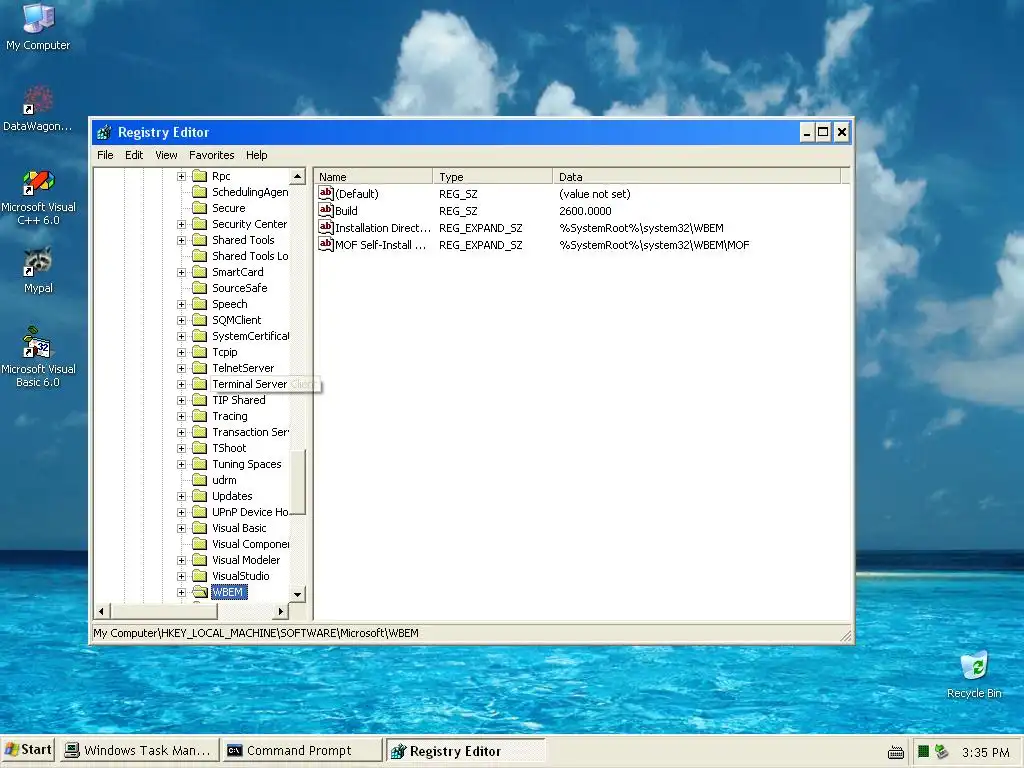Expand the Security Center key
Screen dimensions: 1024x768
click(x=182, y=224)
